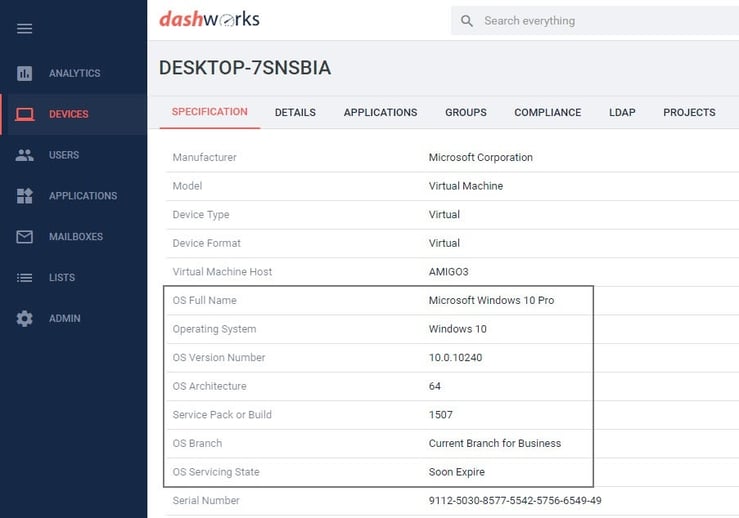739x518 pixels.
Task: Click the Mailboxes envelope icon
Action: pos(25,237)
